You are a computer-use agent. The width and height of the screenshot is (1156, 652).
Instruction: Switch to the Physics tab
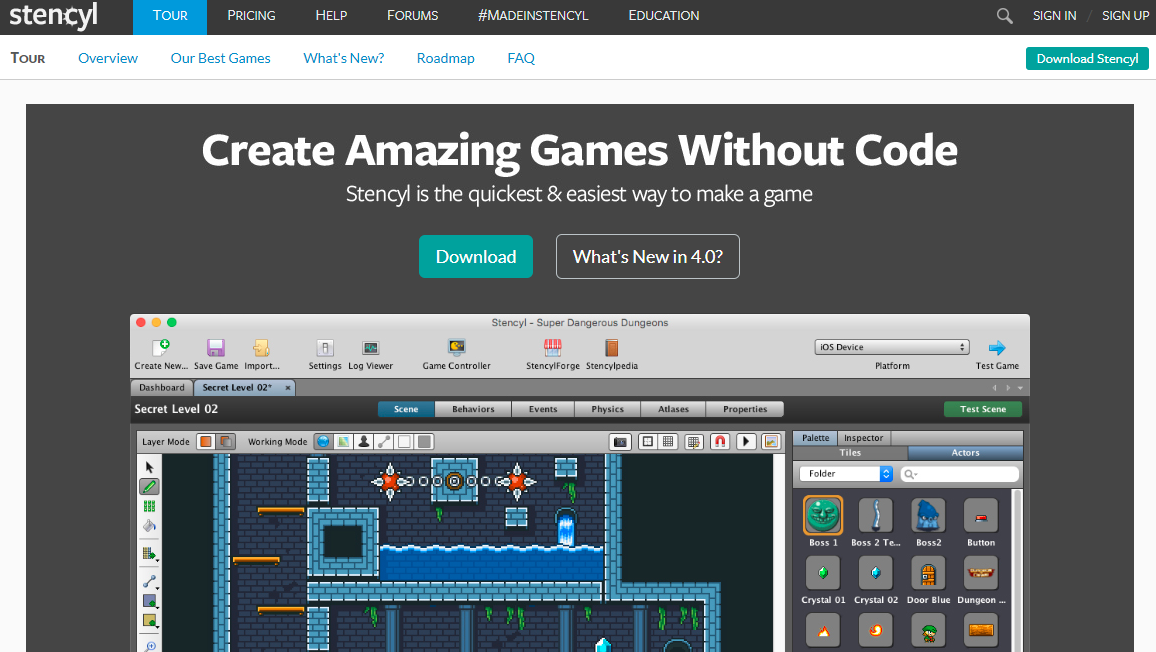(x=607, y=409)
